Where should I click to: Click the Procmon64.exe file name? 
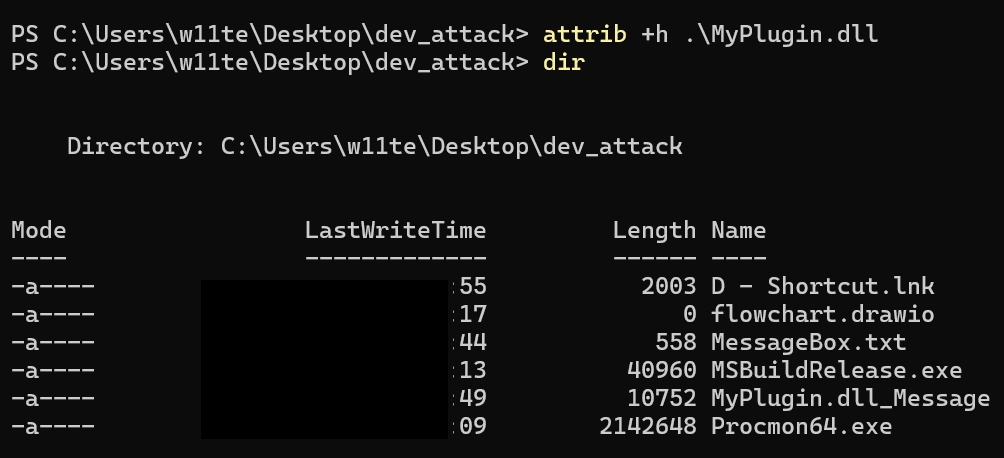coord(801,427)
